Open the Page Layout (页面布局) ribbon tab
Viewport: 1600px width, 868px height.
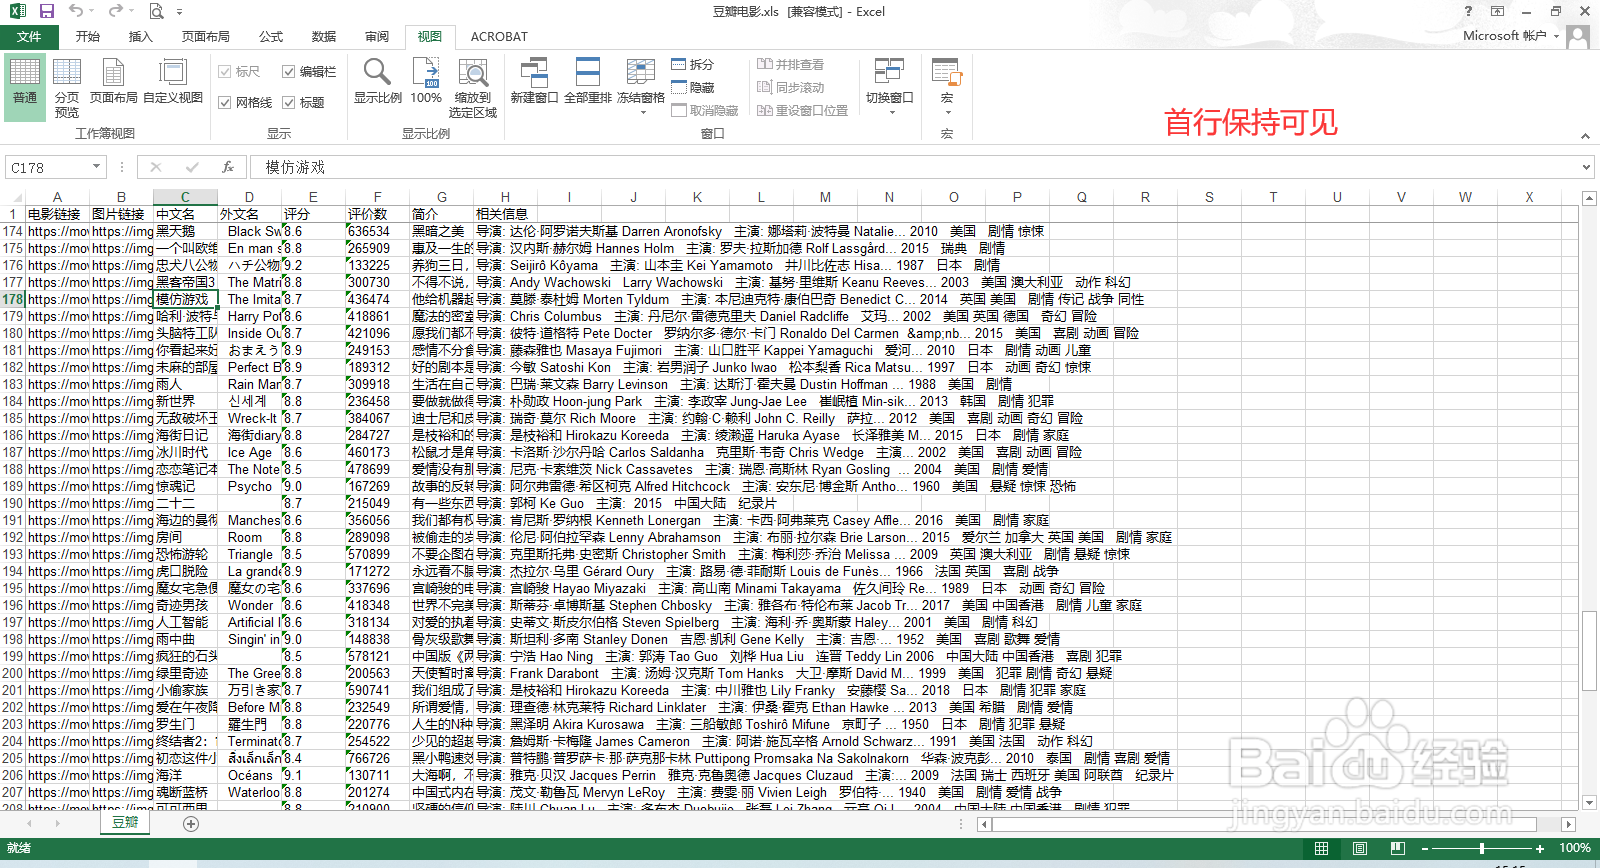(x=206, y=37)
